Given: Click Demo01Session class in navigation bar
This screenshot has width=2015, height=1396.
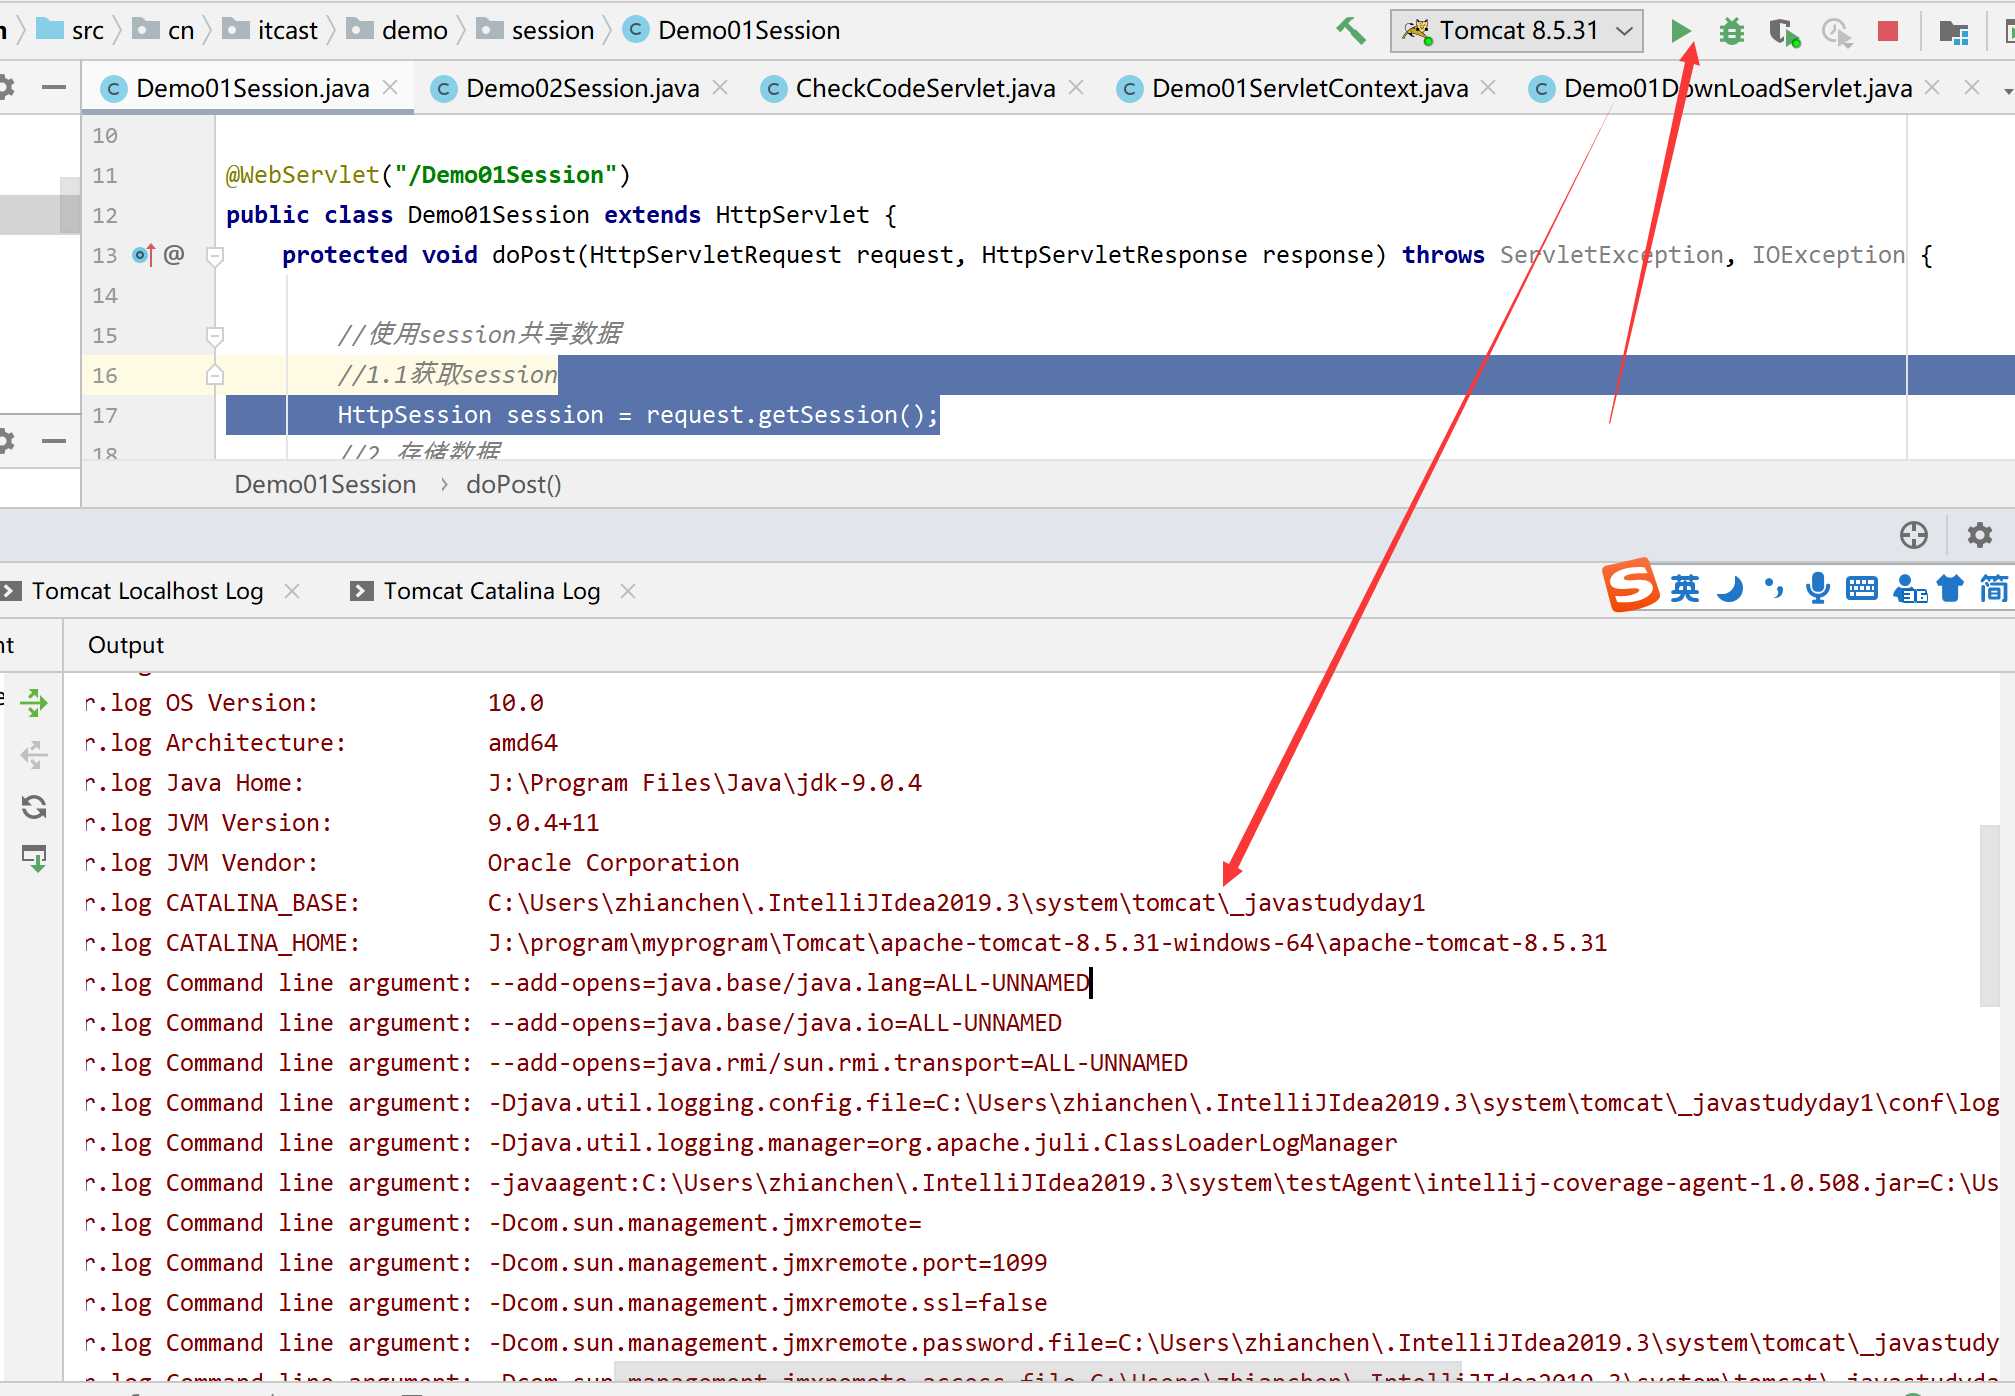Looking at the screenshot, I should [732, 31].
